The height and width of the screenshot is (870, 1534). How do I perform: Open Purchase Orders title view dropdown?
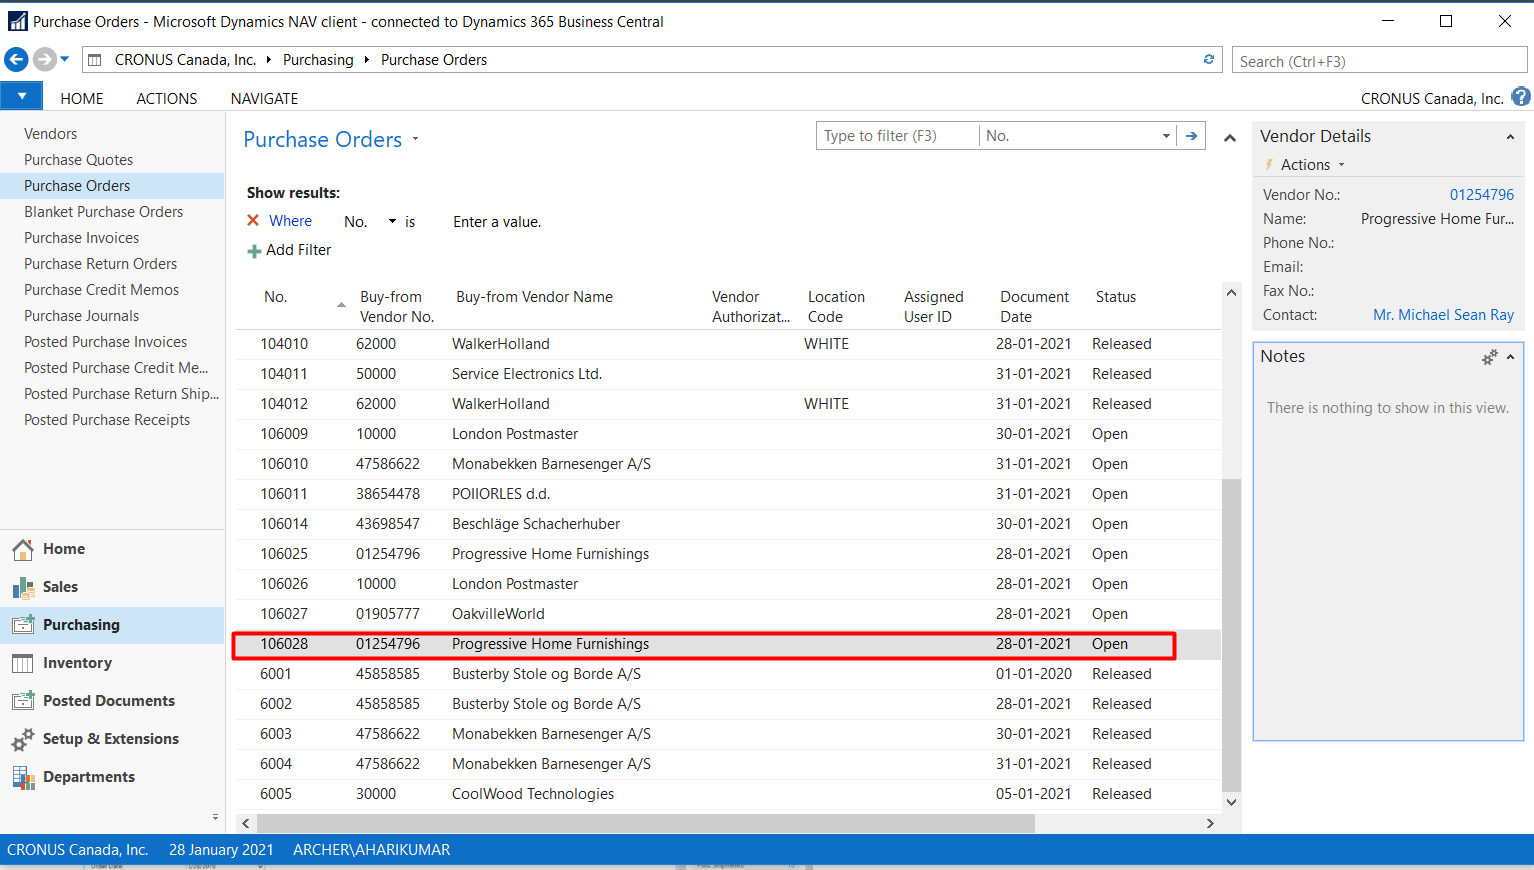[415, 140]
